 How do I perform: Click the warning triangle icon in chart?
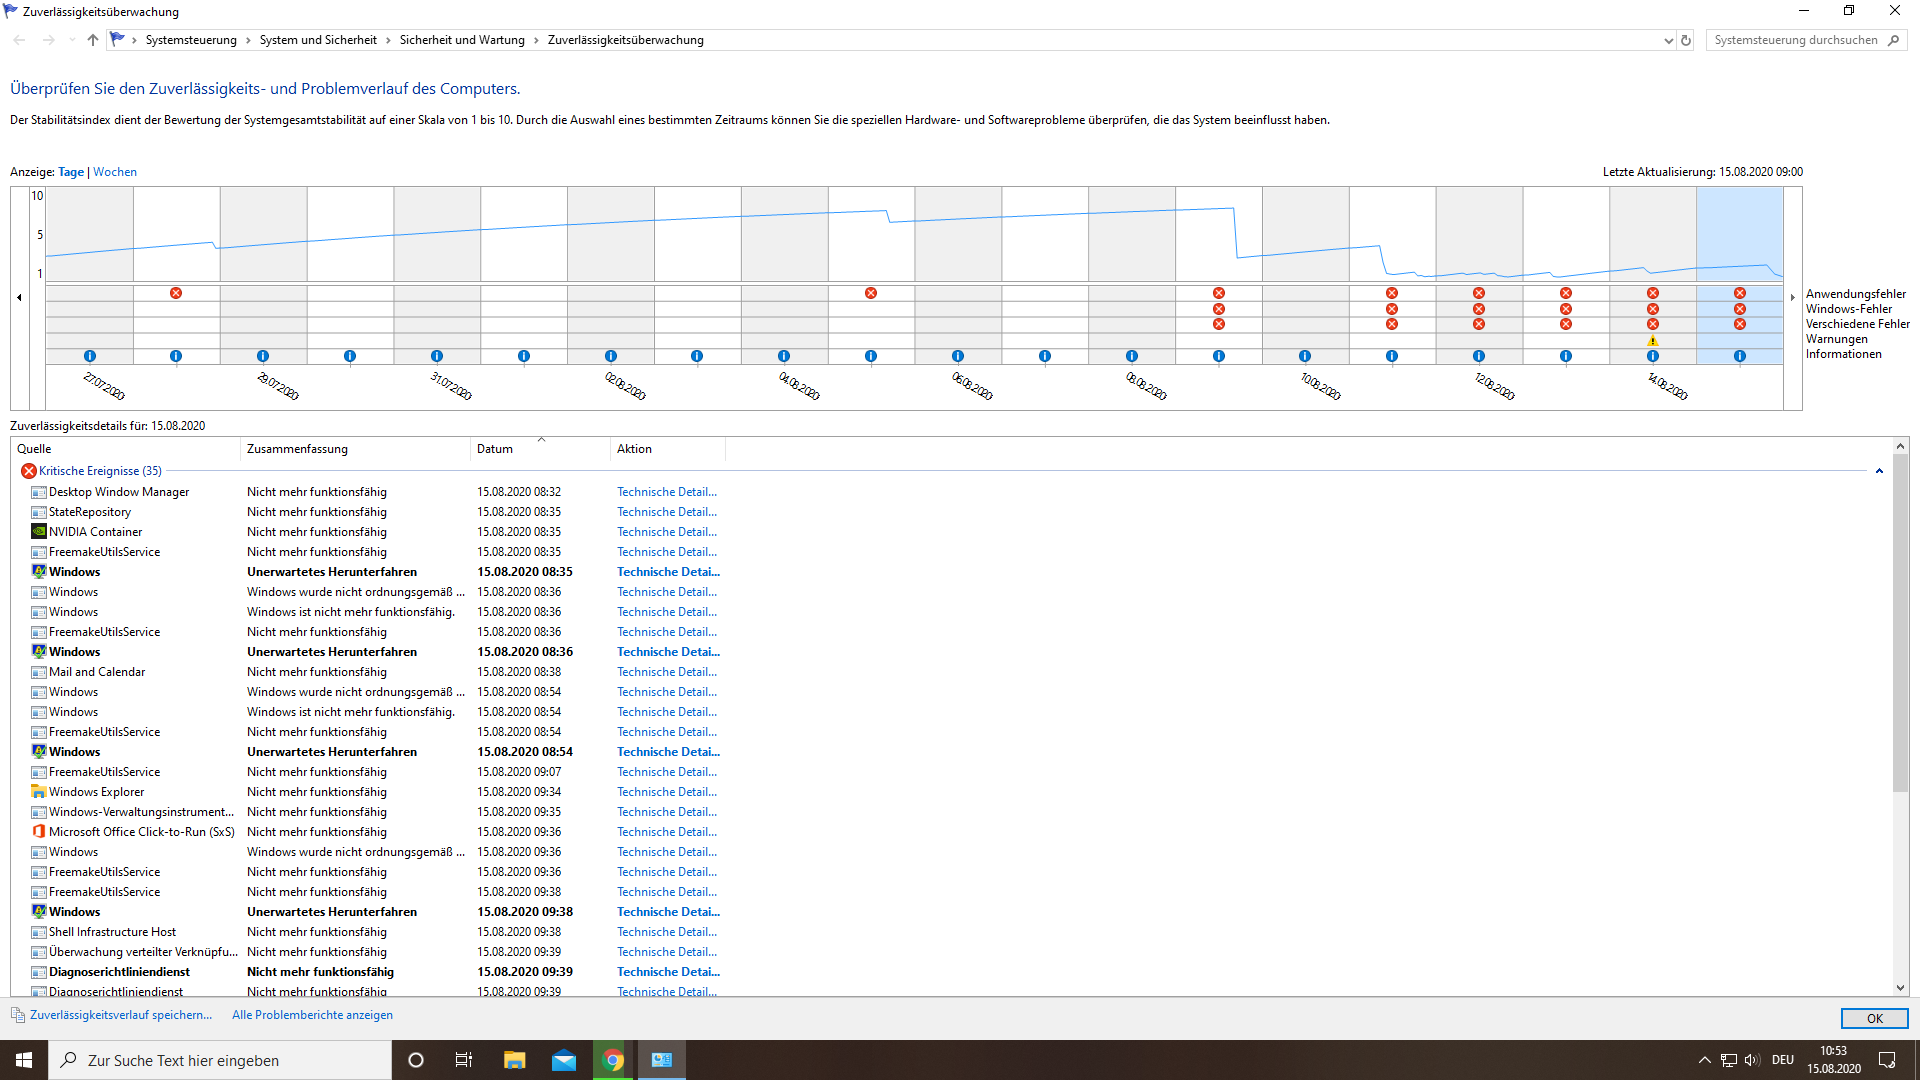(1653, 341)
